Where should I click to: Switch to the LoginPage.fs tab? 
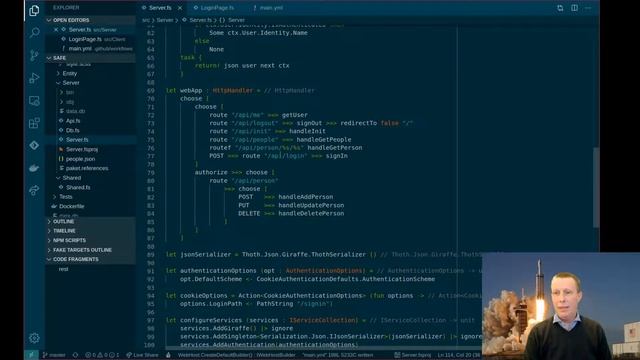[x=217, y=8]
